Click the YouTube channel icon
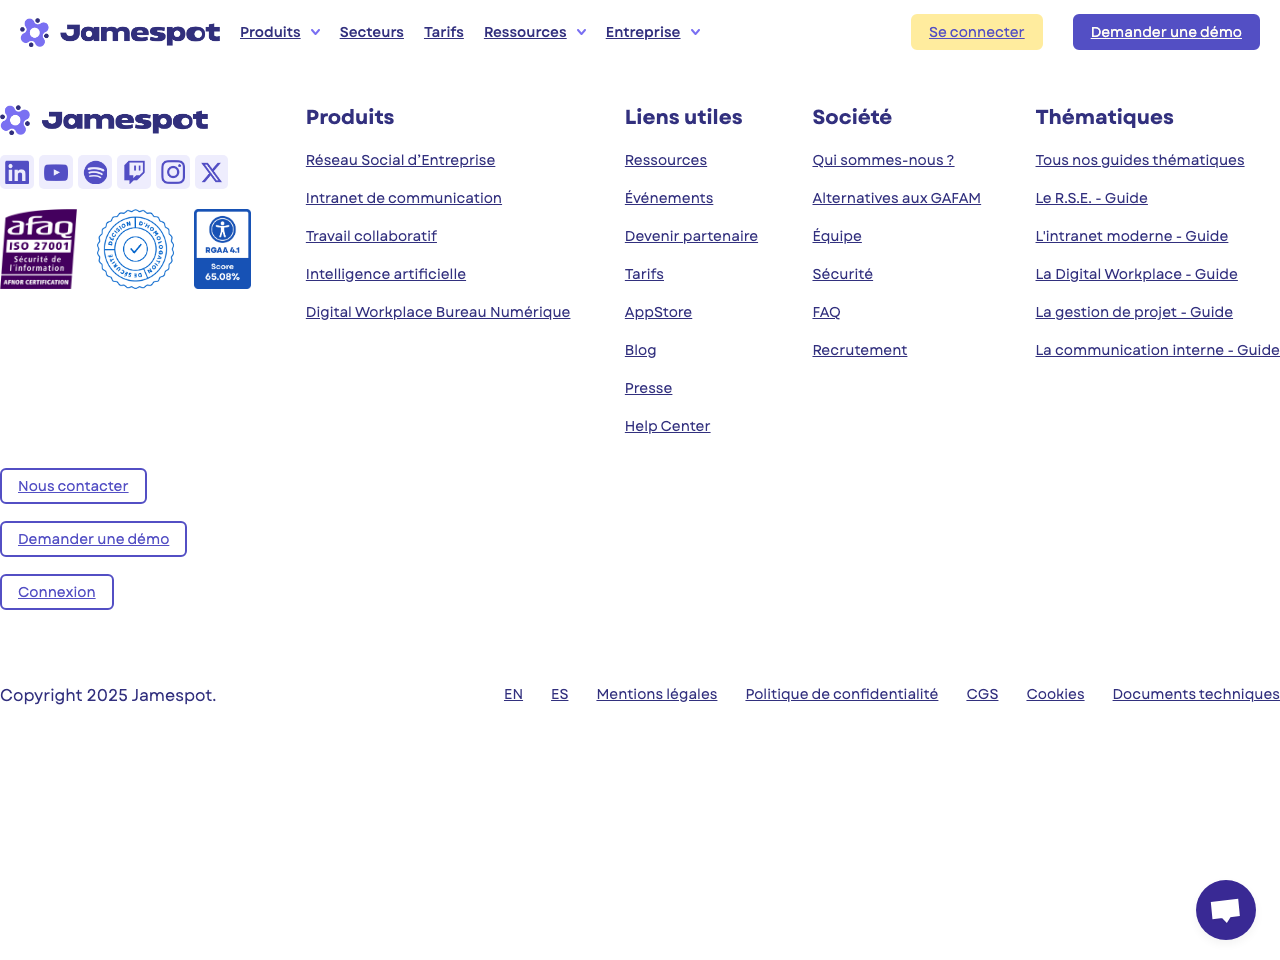Screen dimensions: 1280x960 point(56,172)
